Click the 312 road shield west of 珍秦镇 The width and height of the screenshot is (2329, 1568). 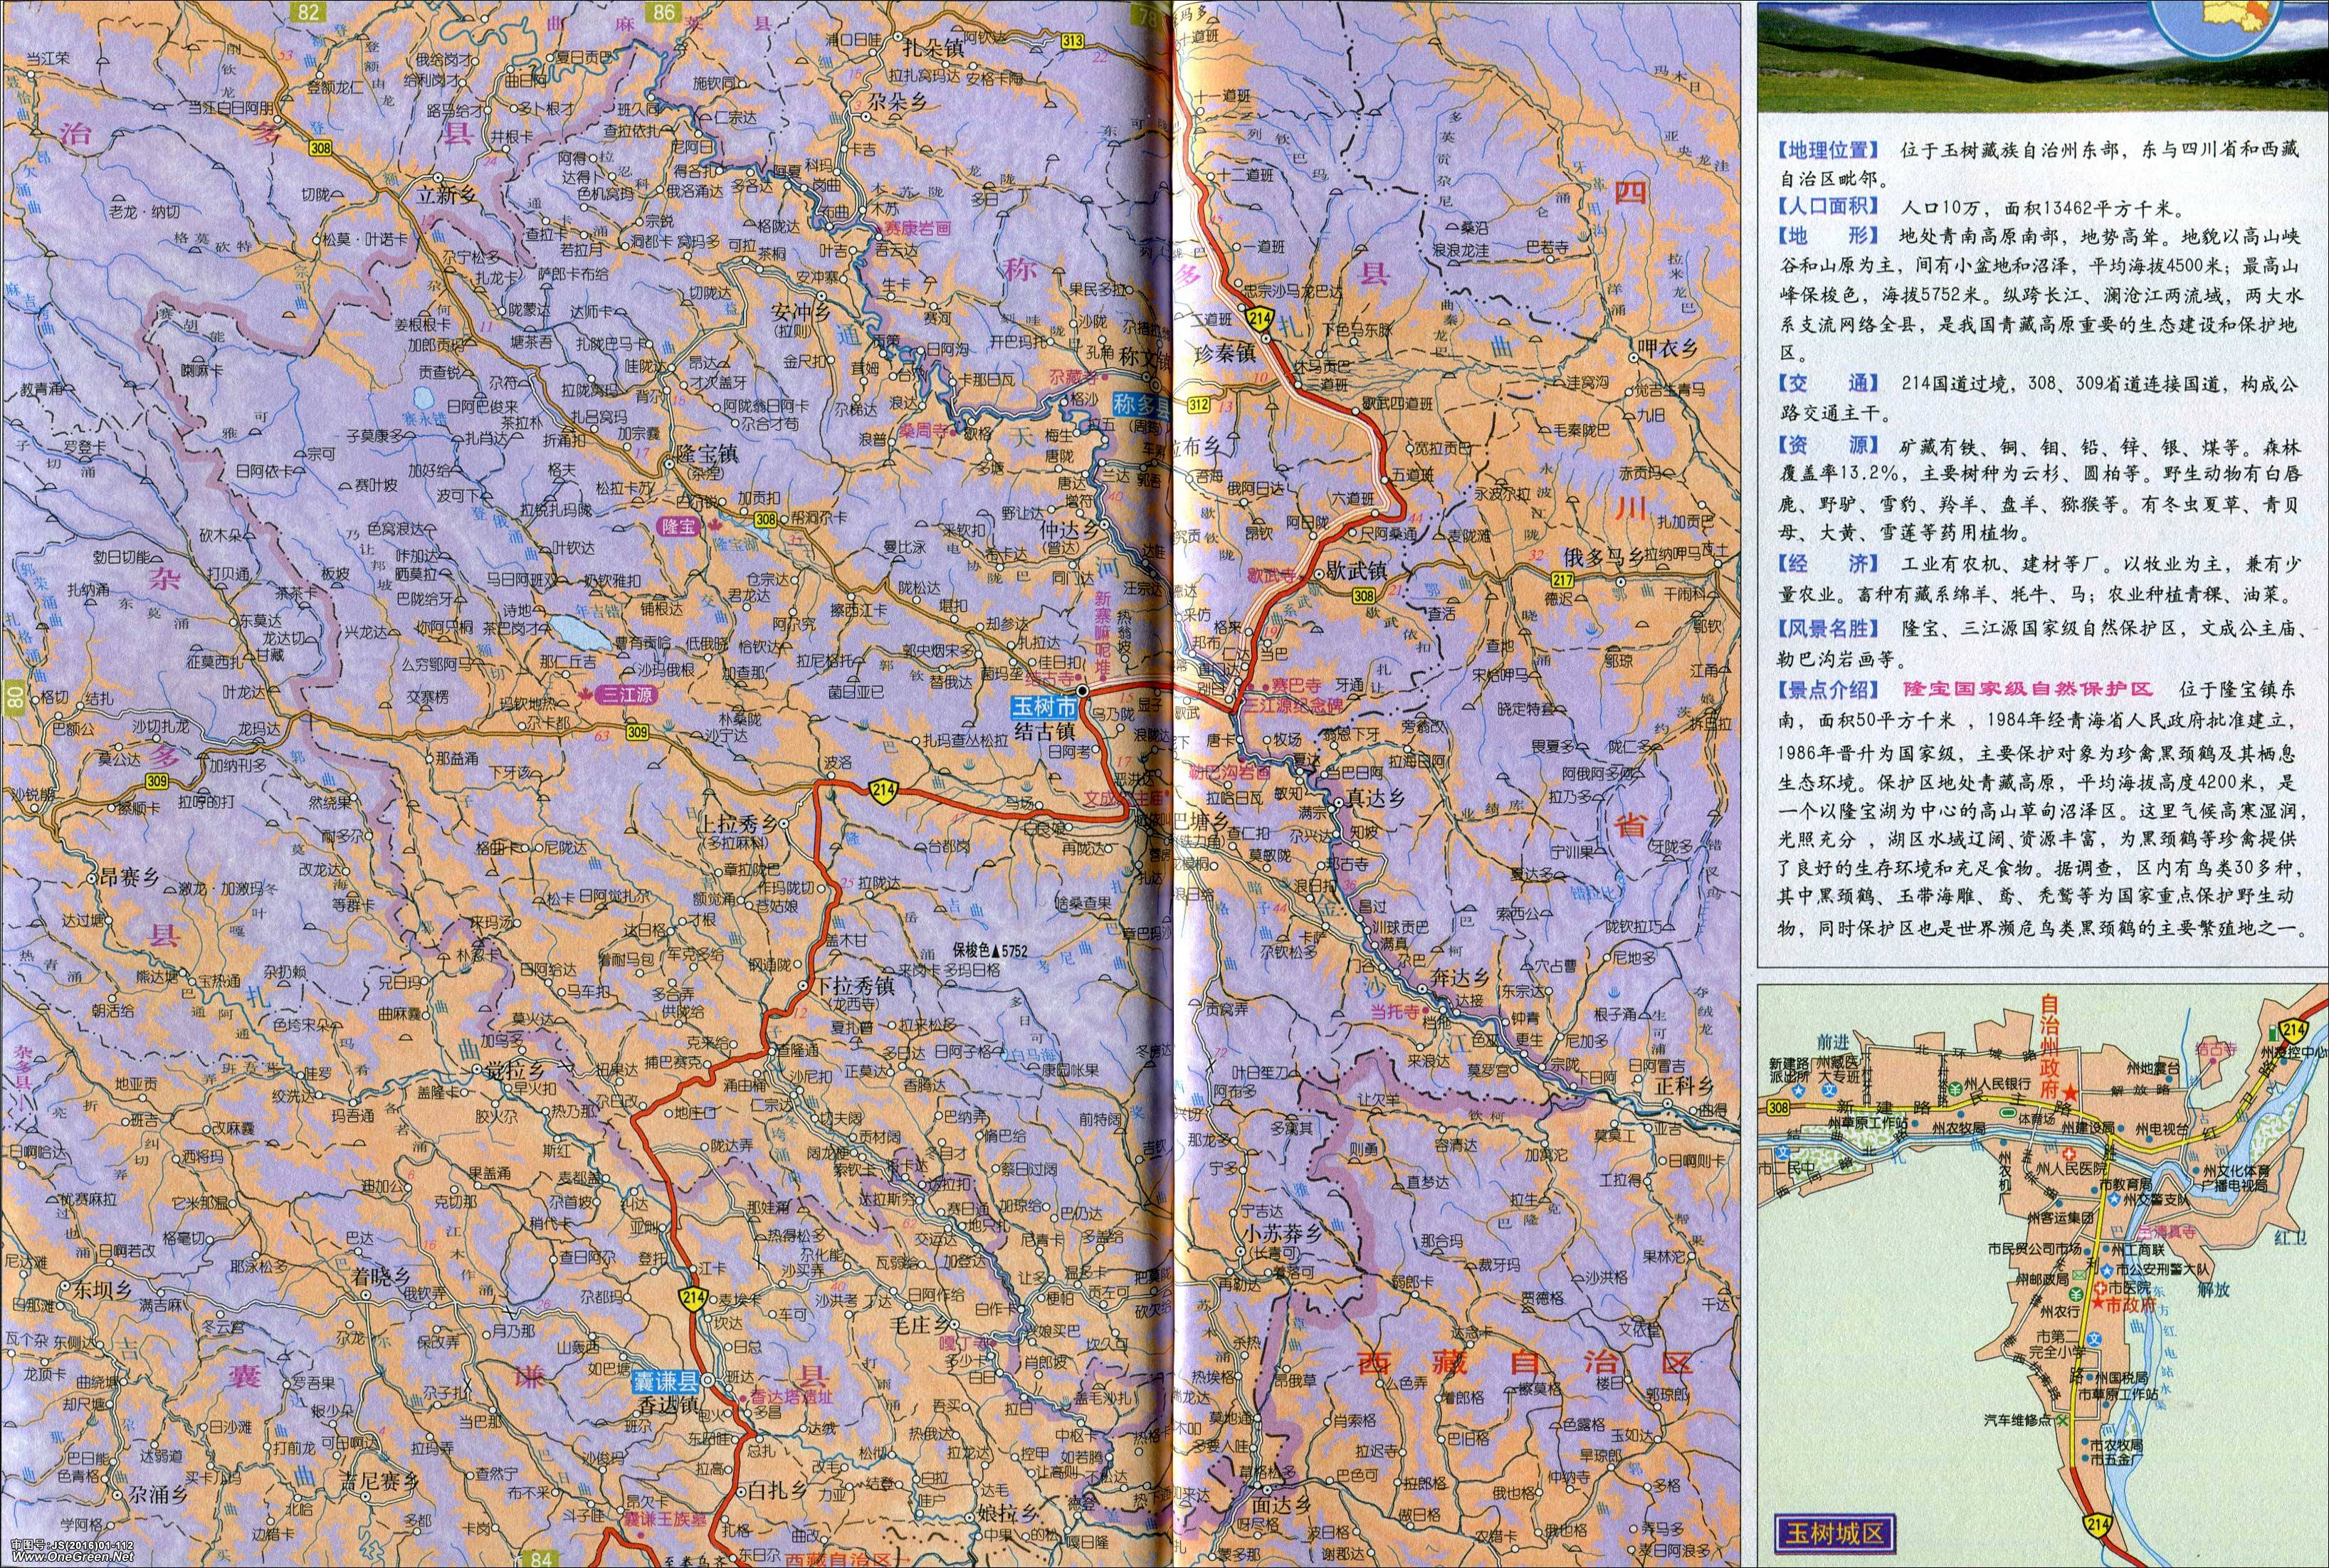click(x=1198, y=404)
